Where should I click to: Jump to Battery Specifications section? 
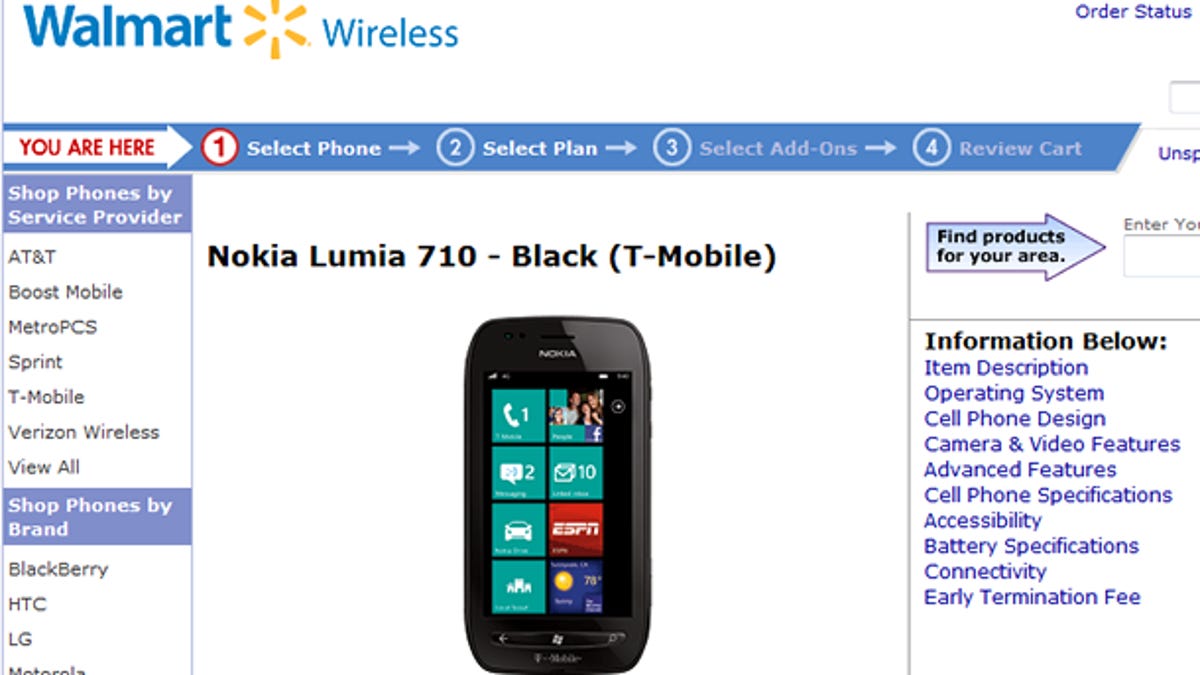coord(1031,546)
